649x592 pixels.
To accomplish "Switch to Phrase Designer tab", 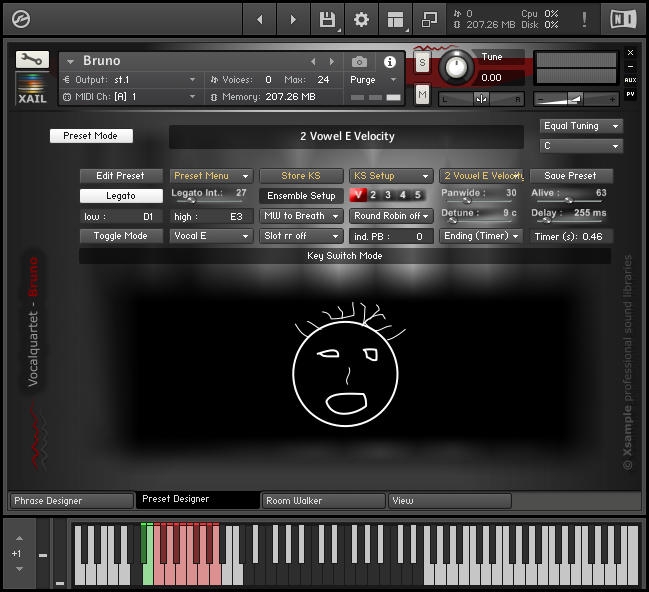I will (x=71, y=501).
